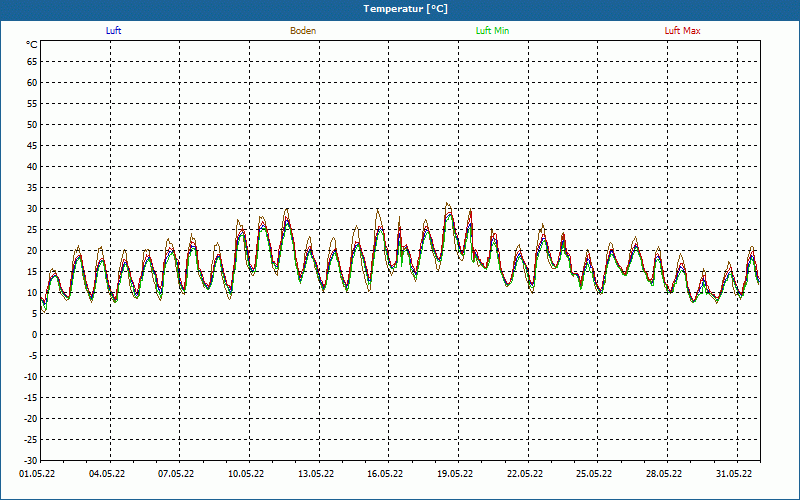Click the Temperatur [°C] chart title
Image resolution: width=800 pixels, height=500 pixels.
pos(406,9)
